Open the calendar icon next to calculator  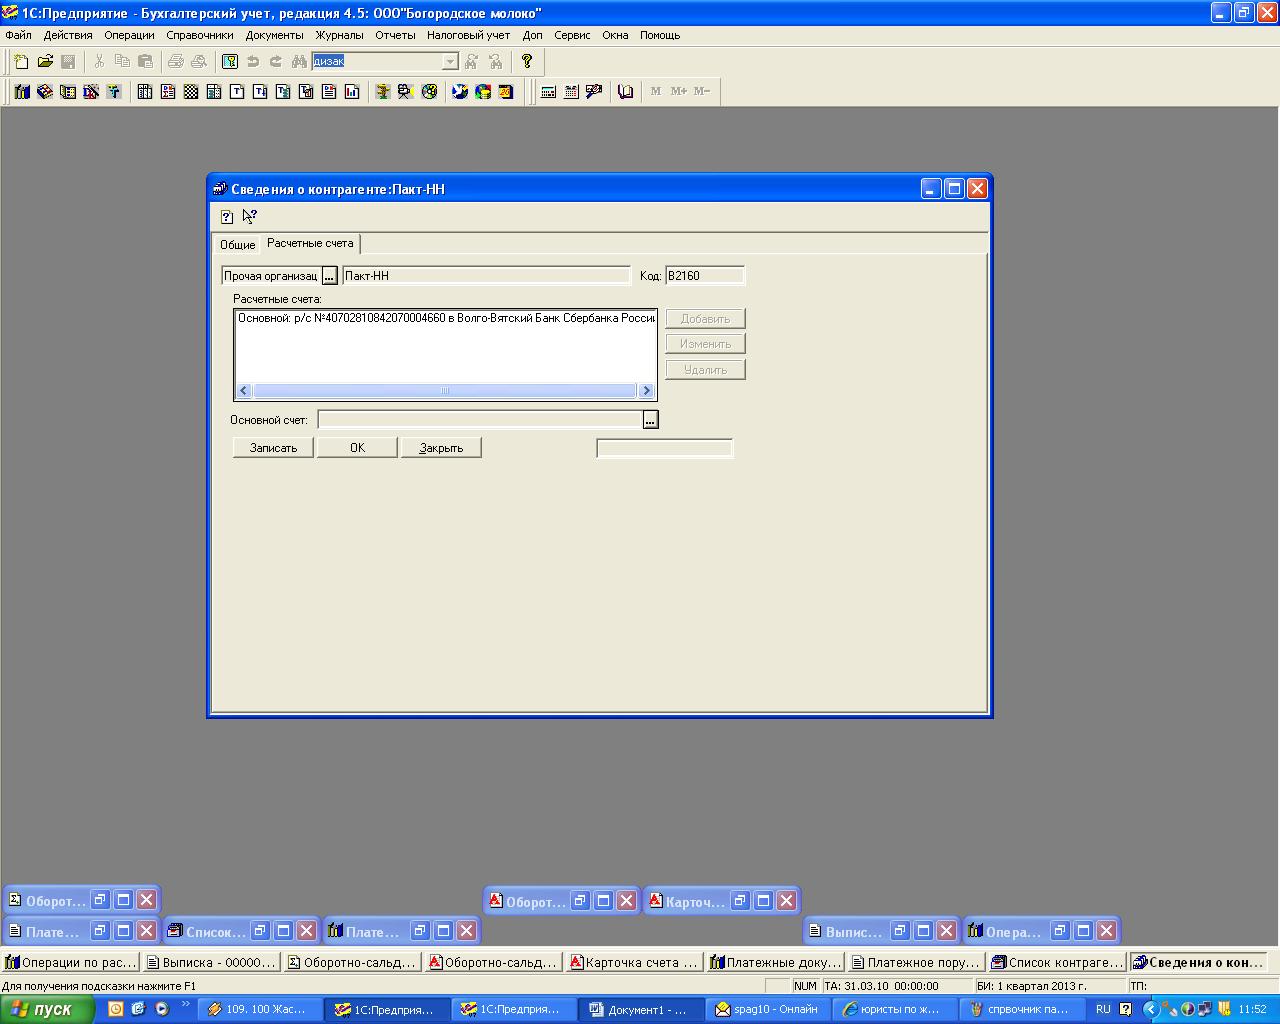pyautogui.click(x=571, y=92)
